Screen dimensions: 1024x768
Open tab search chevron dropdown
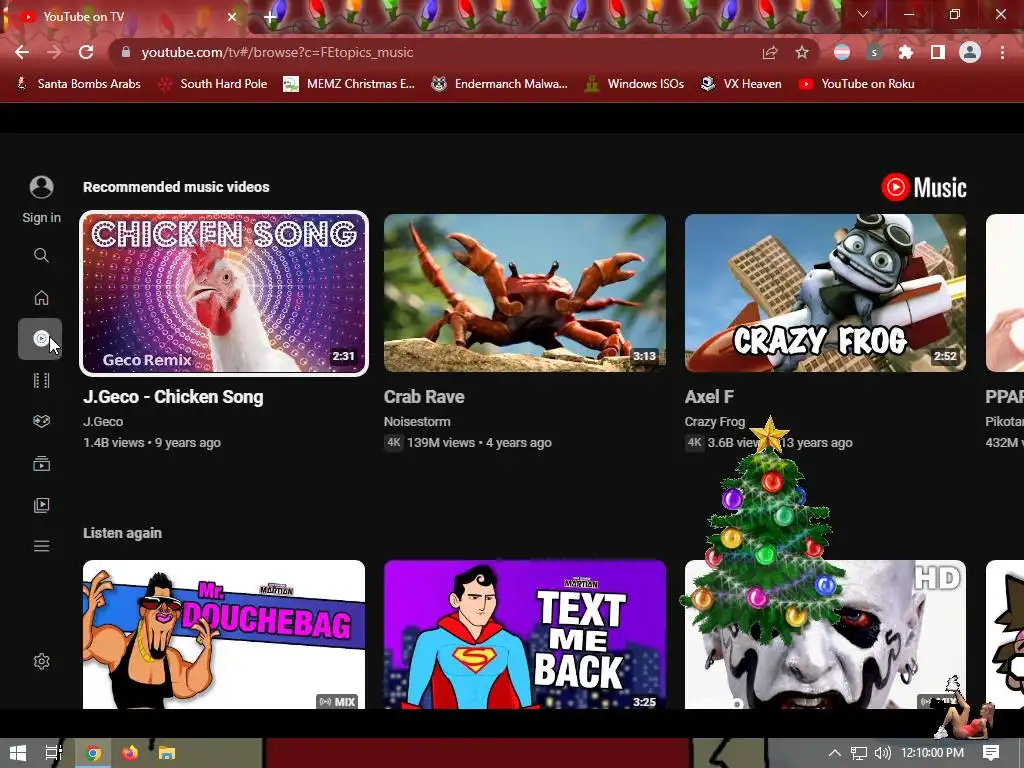tap(863, 14)
